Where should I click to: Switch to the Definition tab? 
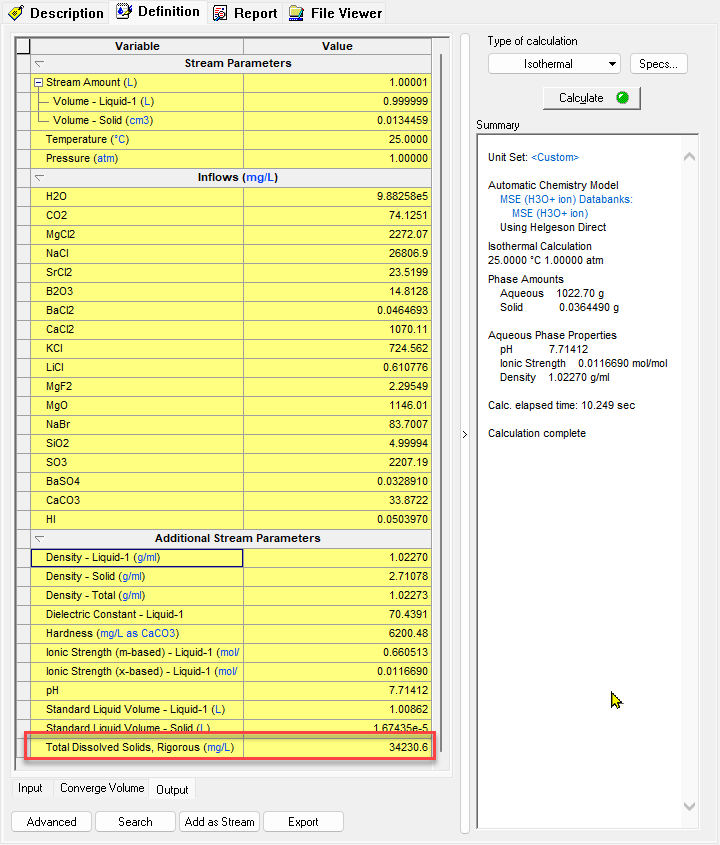(158, 12)
